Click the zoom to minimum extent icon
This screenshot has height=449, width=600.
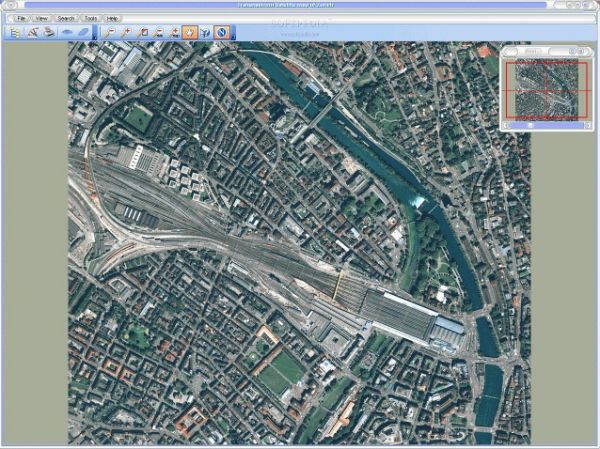pos(158,33)
